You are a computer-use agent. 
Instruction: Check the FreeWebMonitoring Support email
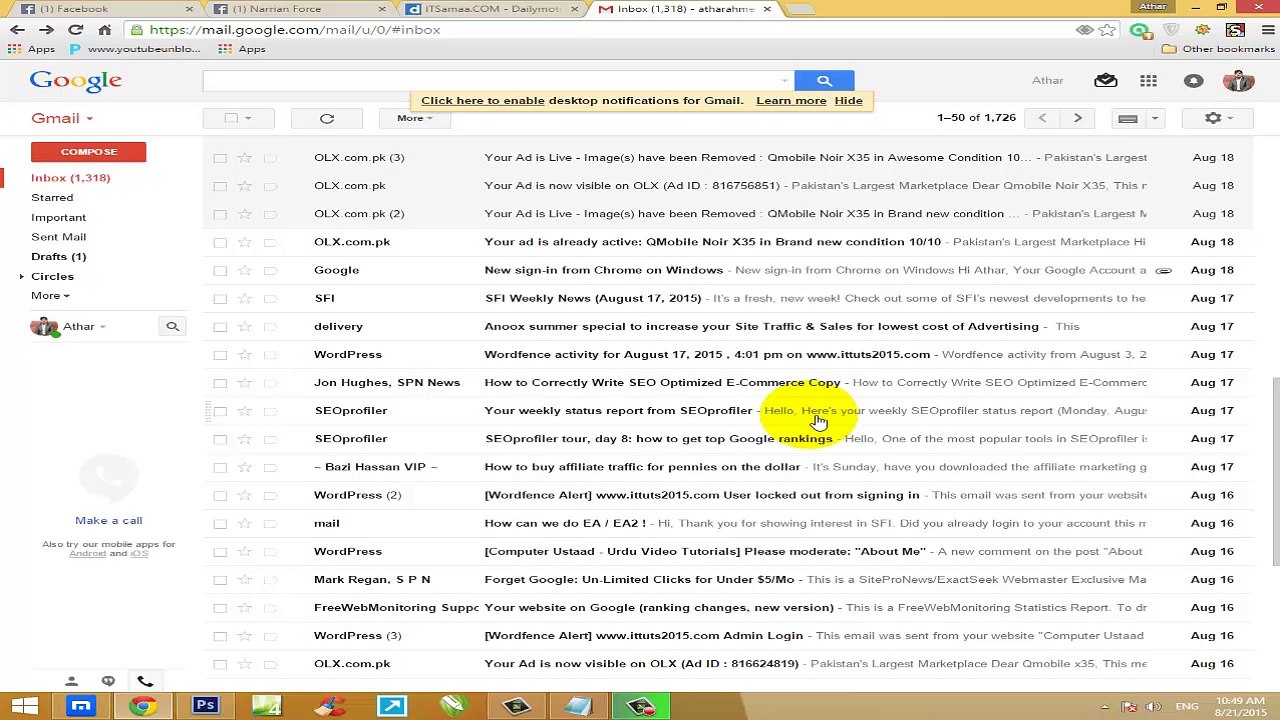[x=220, y=607]
